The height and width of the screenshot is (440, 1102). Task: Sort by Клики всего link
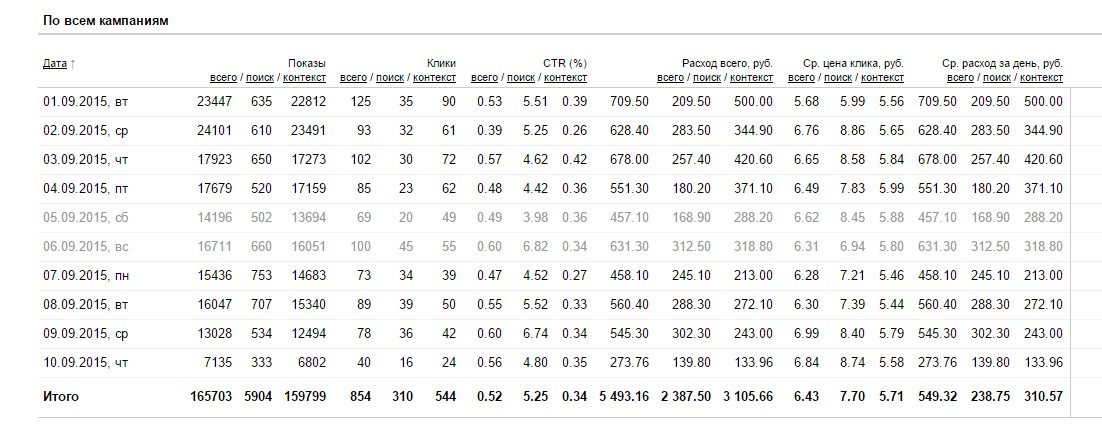click(x=353, y=77)
